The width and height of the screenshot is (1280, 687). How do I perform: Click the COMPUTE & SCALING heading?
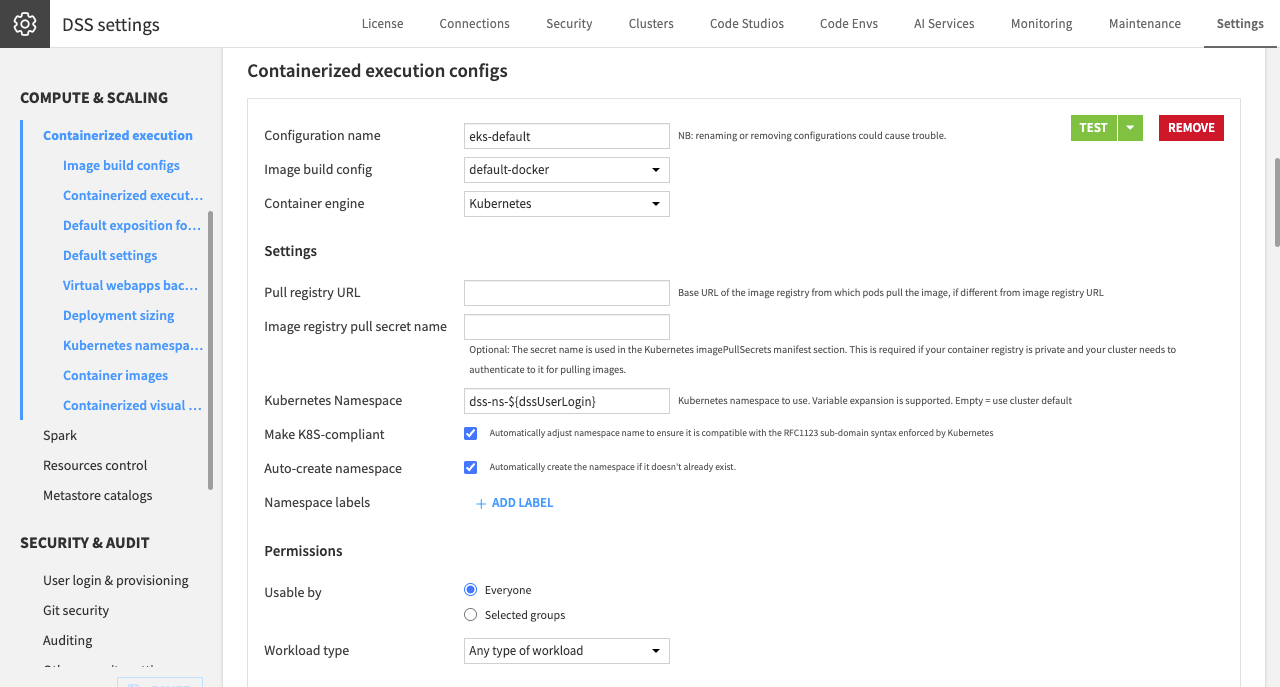coord(94,98)
